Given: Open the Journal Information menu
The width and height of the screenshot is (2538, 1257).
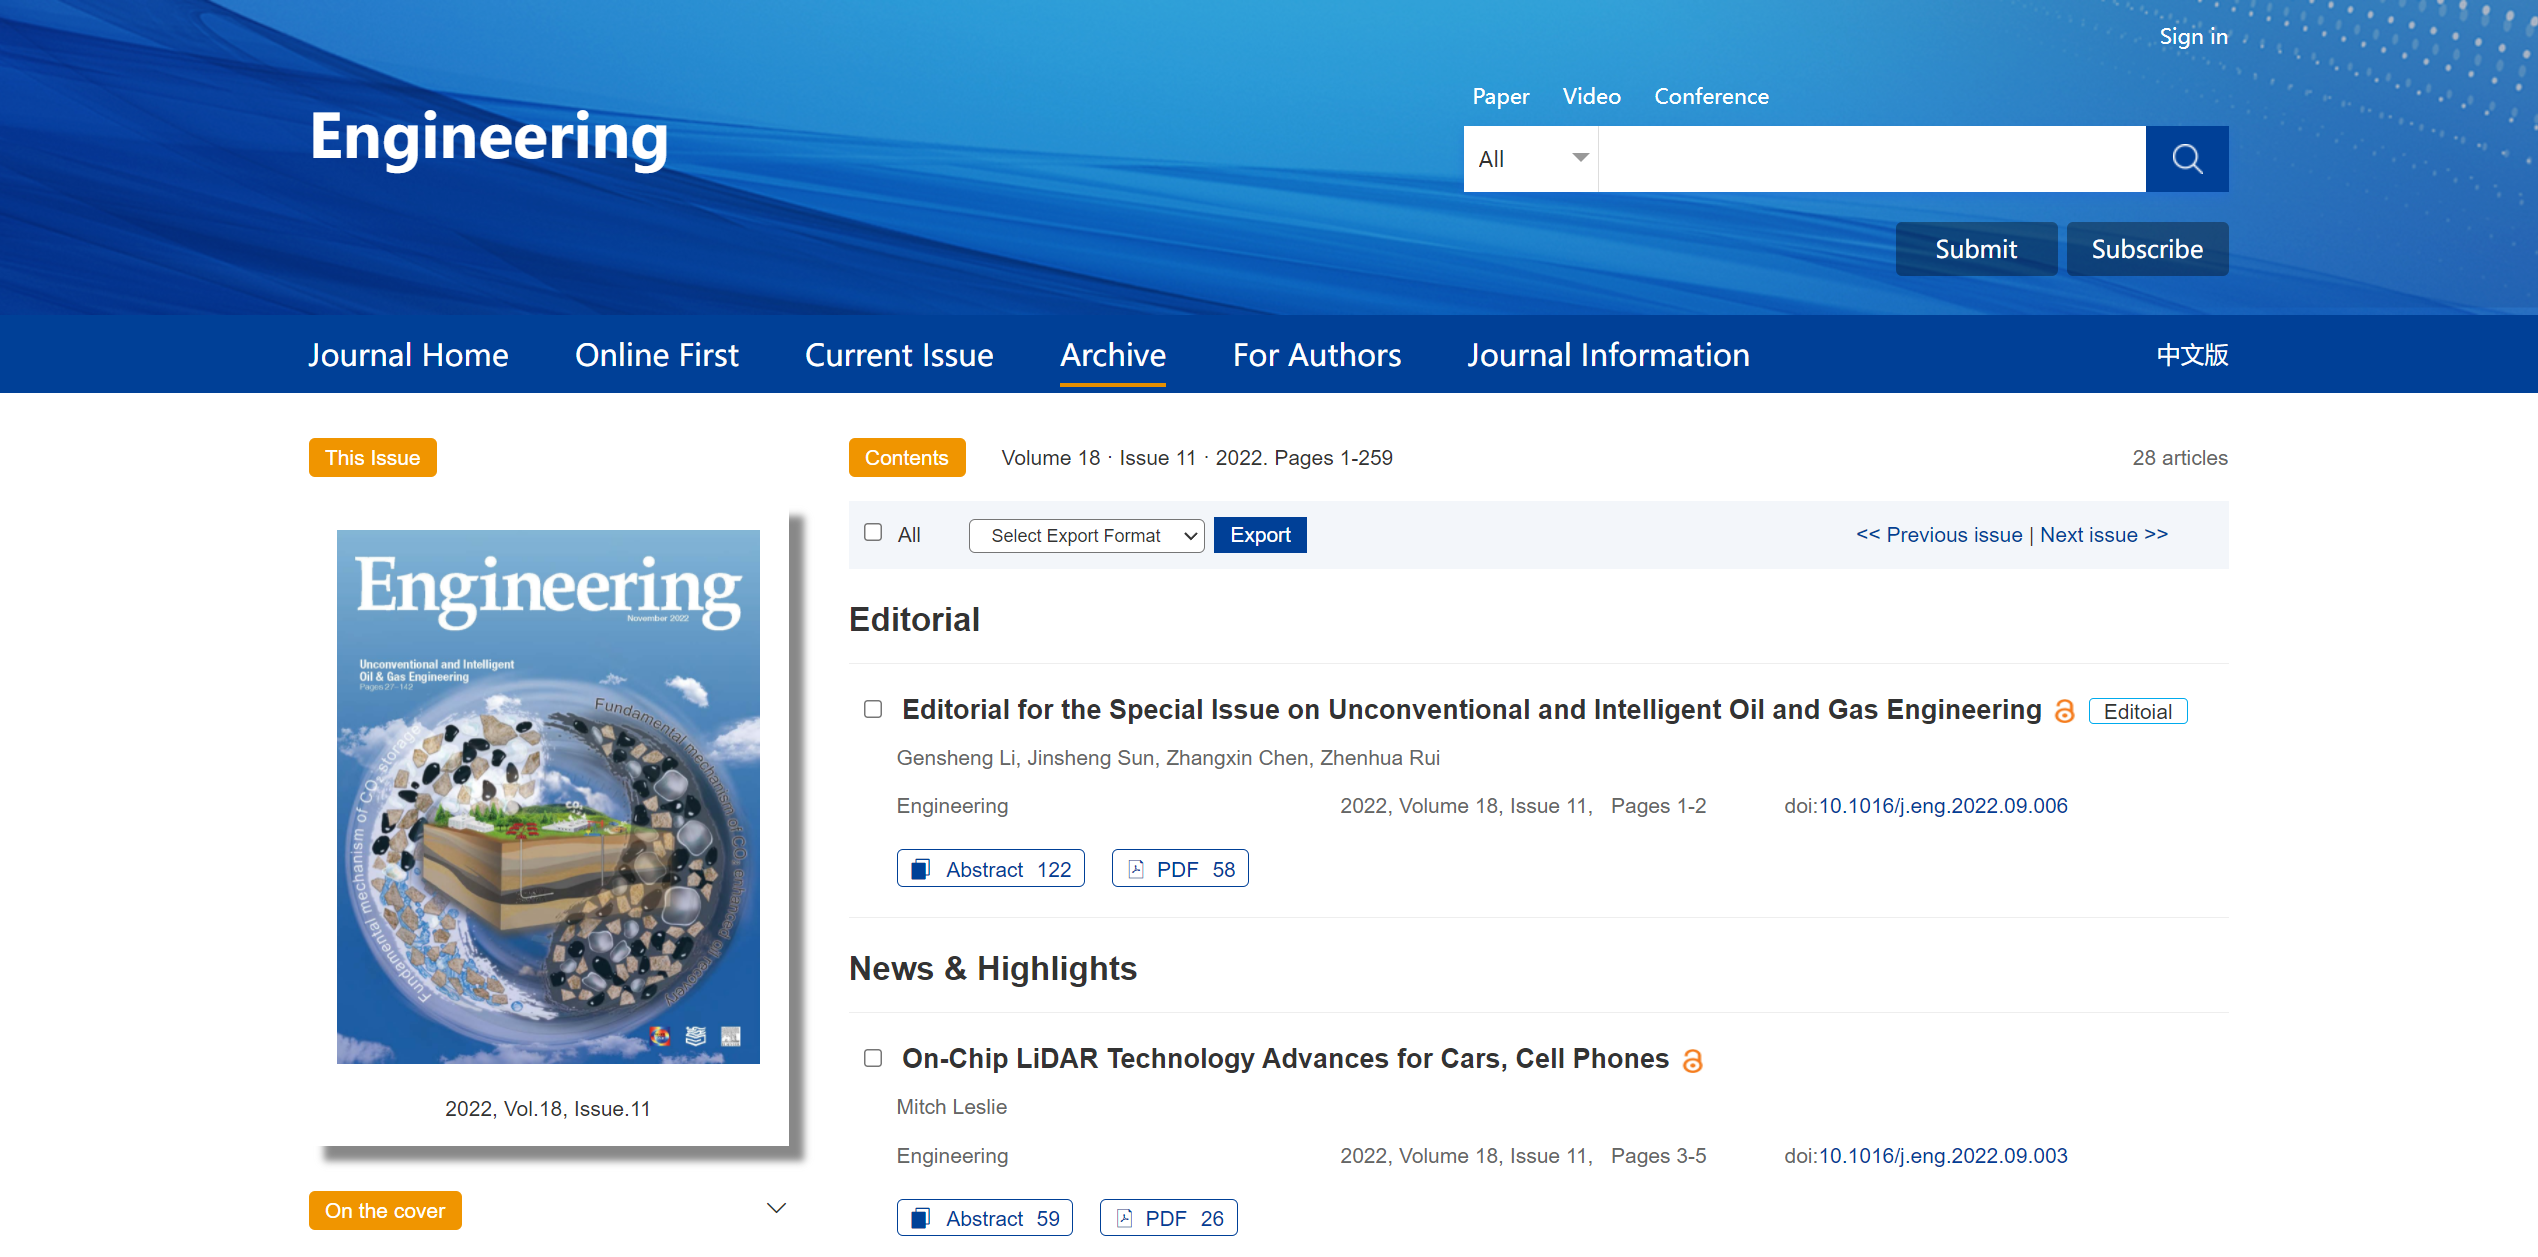Looking at the screenshot, I should point(1608,355).
